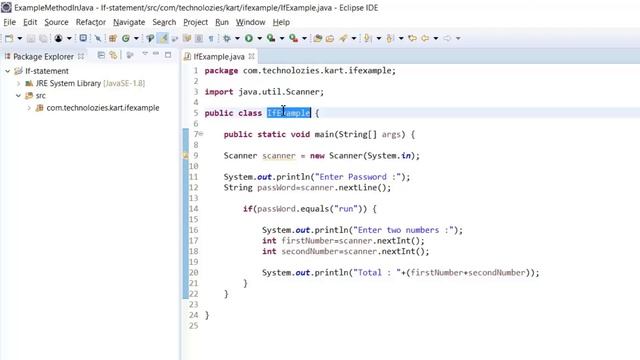This screenshot has width=640, height=360.
Task: Open Package Explorer View Menu triangle
Action: (x=145, y=53)
